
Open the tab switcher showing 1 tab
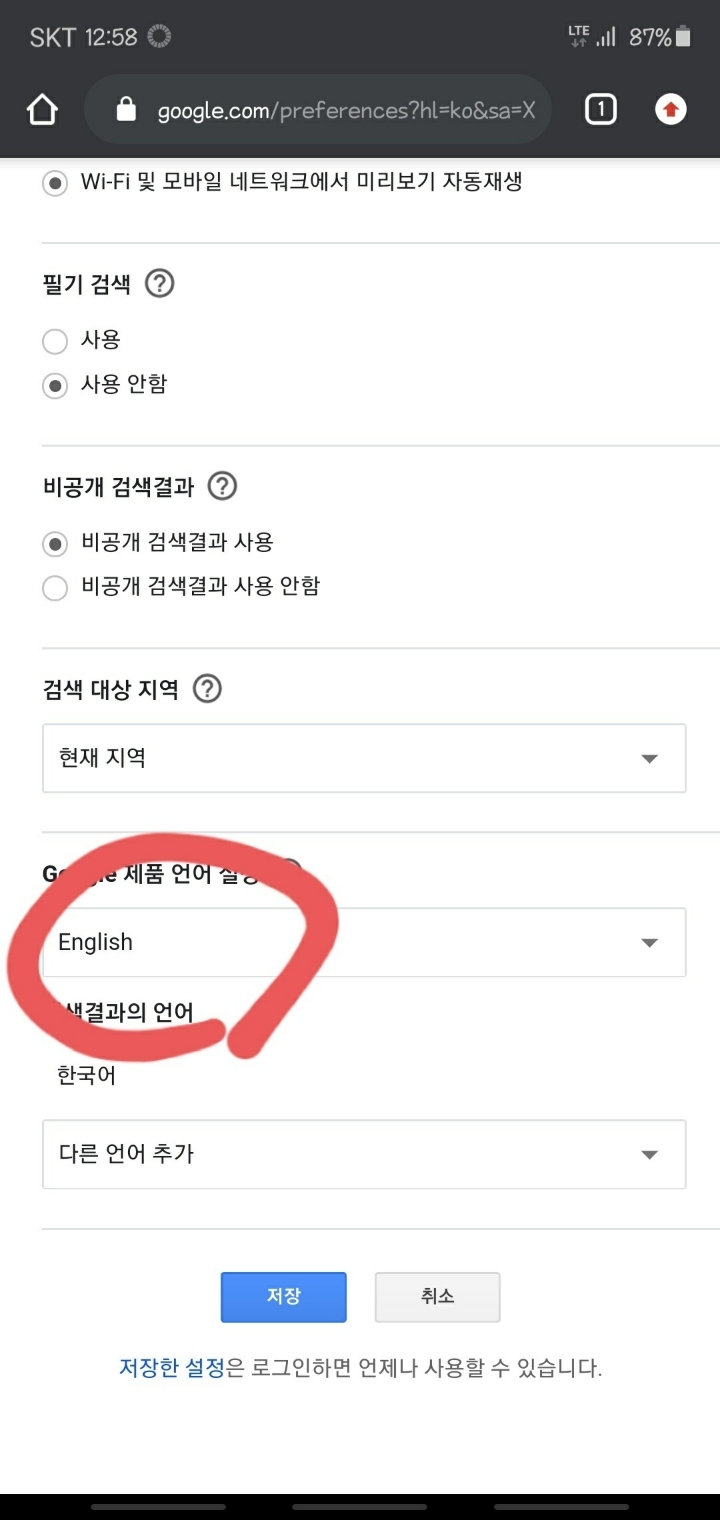coord(600,110)
